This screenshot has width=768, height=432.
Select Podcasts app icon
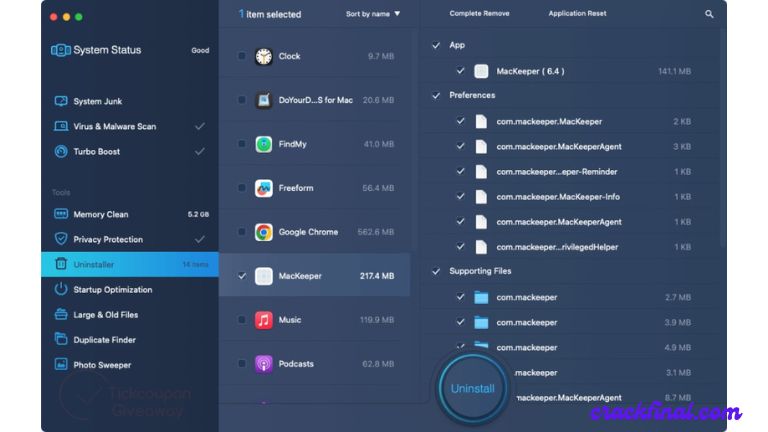click(x=264, y=364)
